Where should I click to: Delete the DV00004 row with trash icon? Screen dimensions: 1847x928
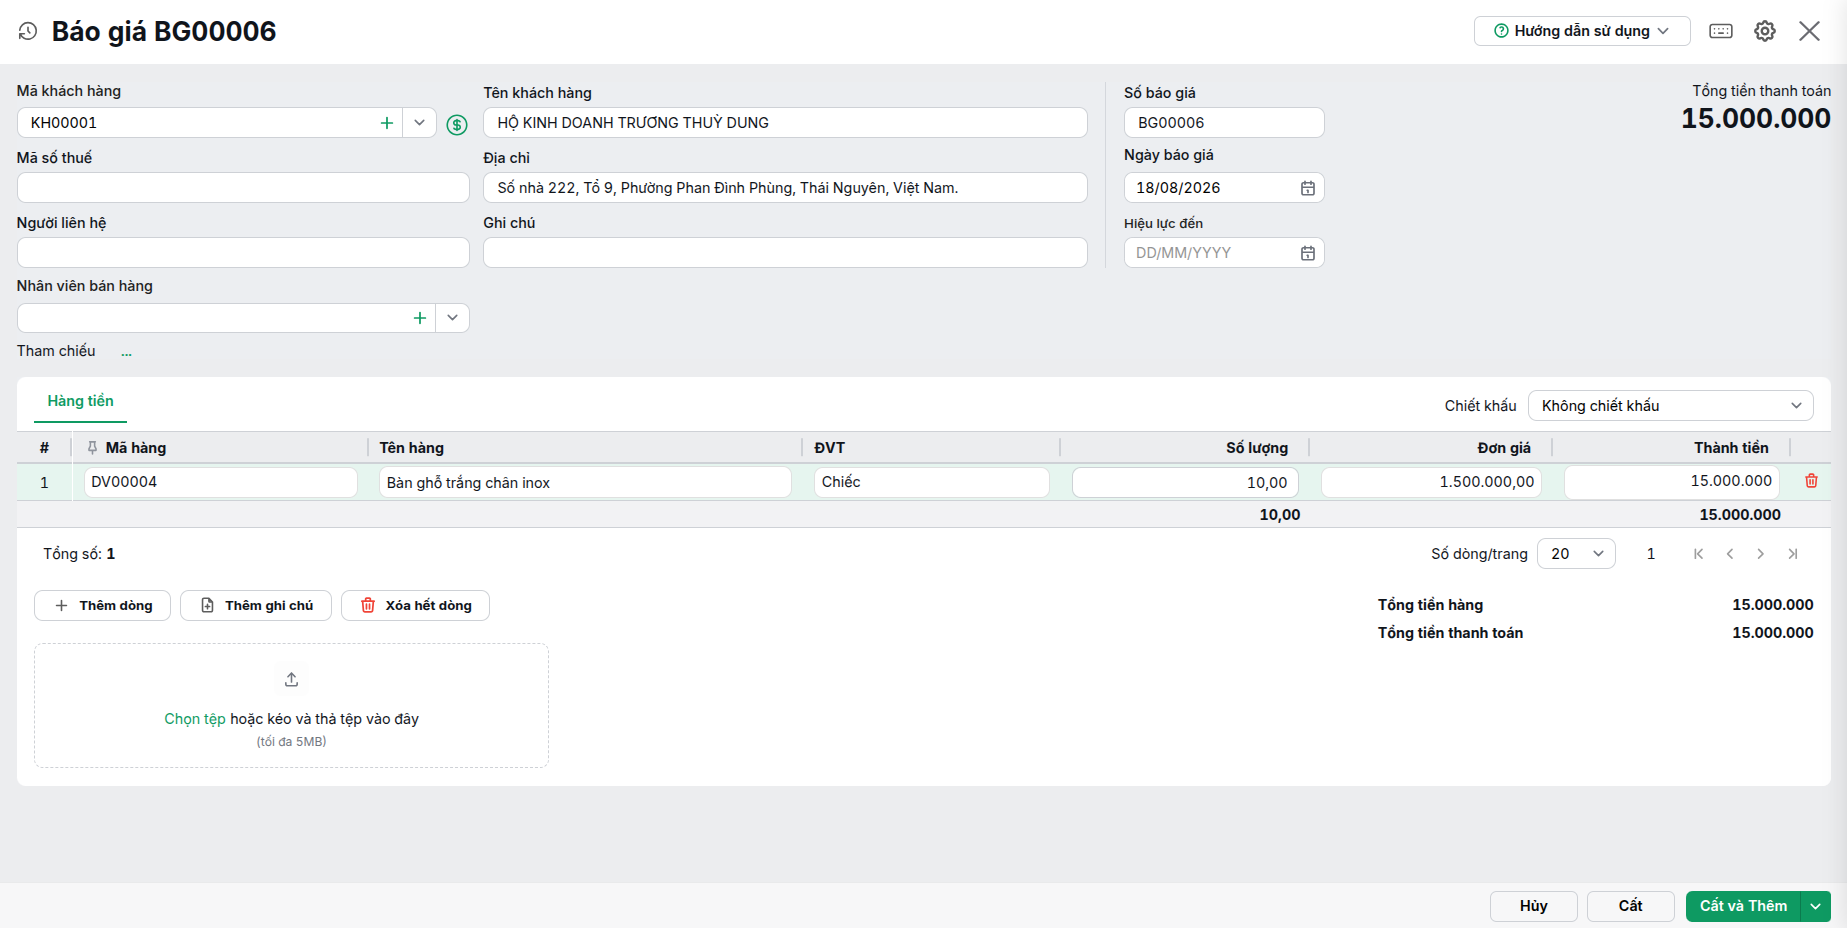coord(1811,481)
